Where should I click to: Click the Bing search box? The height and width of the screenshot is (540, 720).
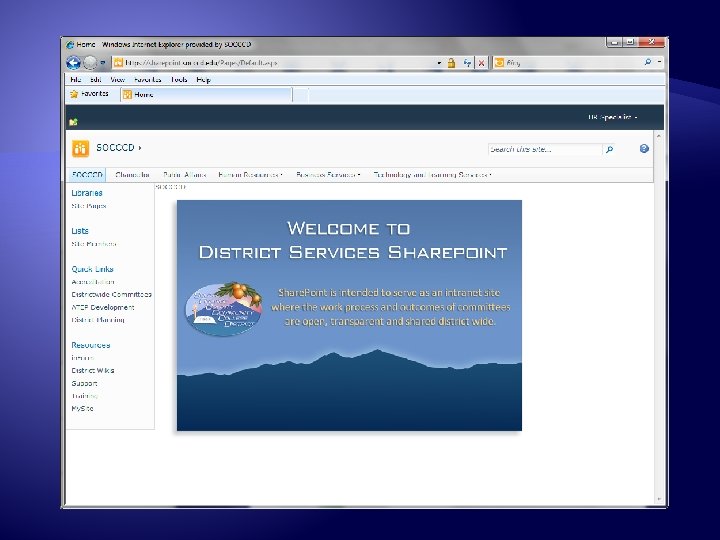568,62
